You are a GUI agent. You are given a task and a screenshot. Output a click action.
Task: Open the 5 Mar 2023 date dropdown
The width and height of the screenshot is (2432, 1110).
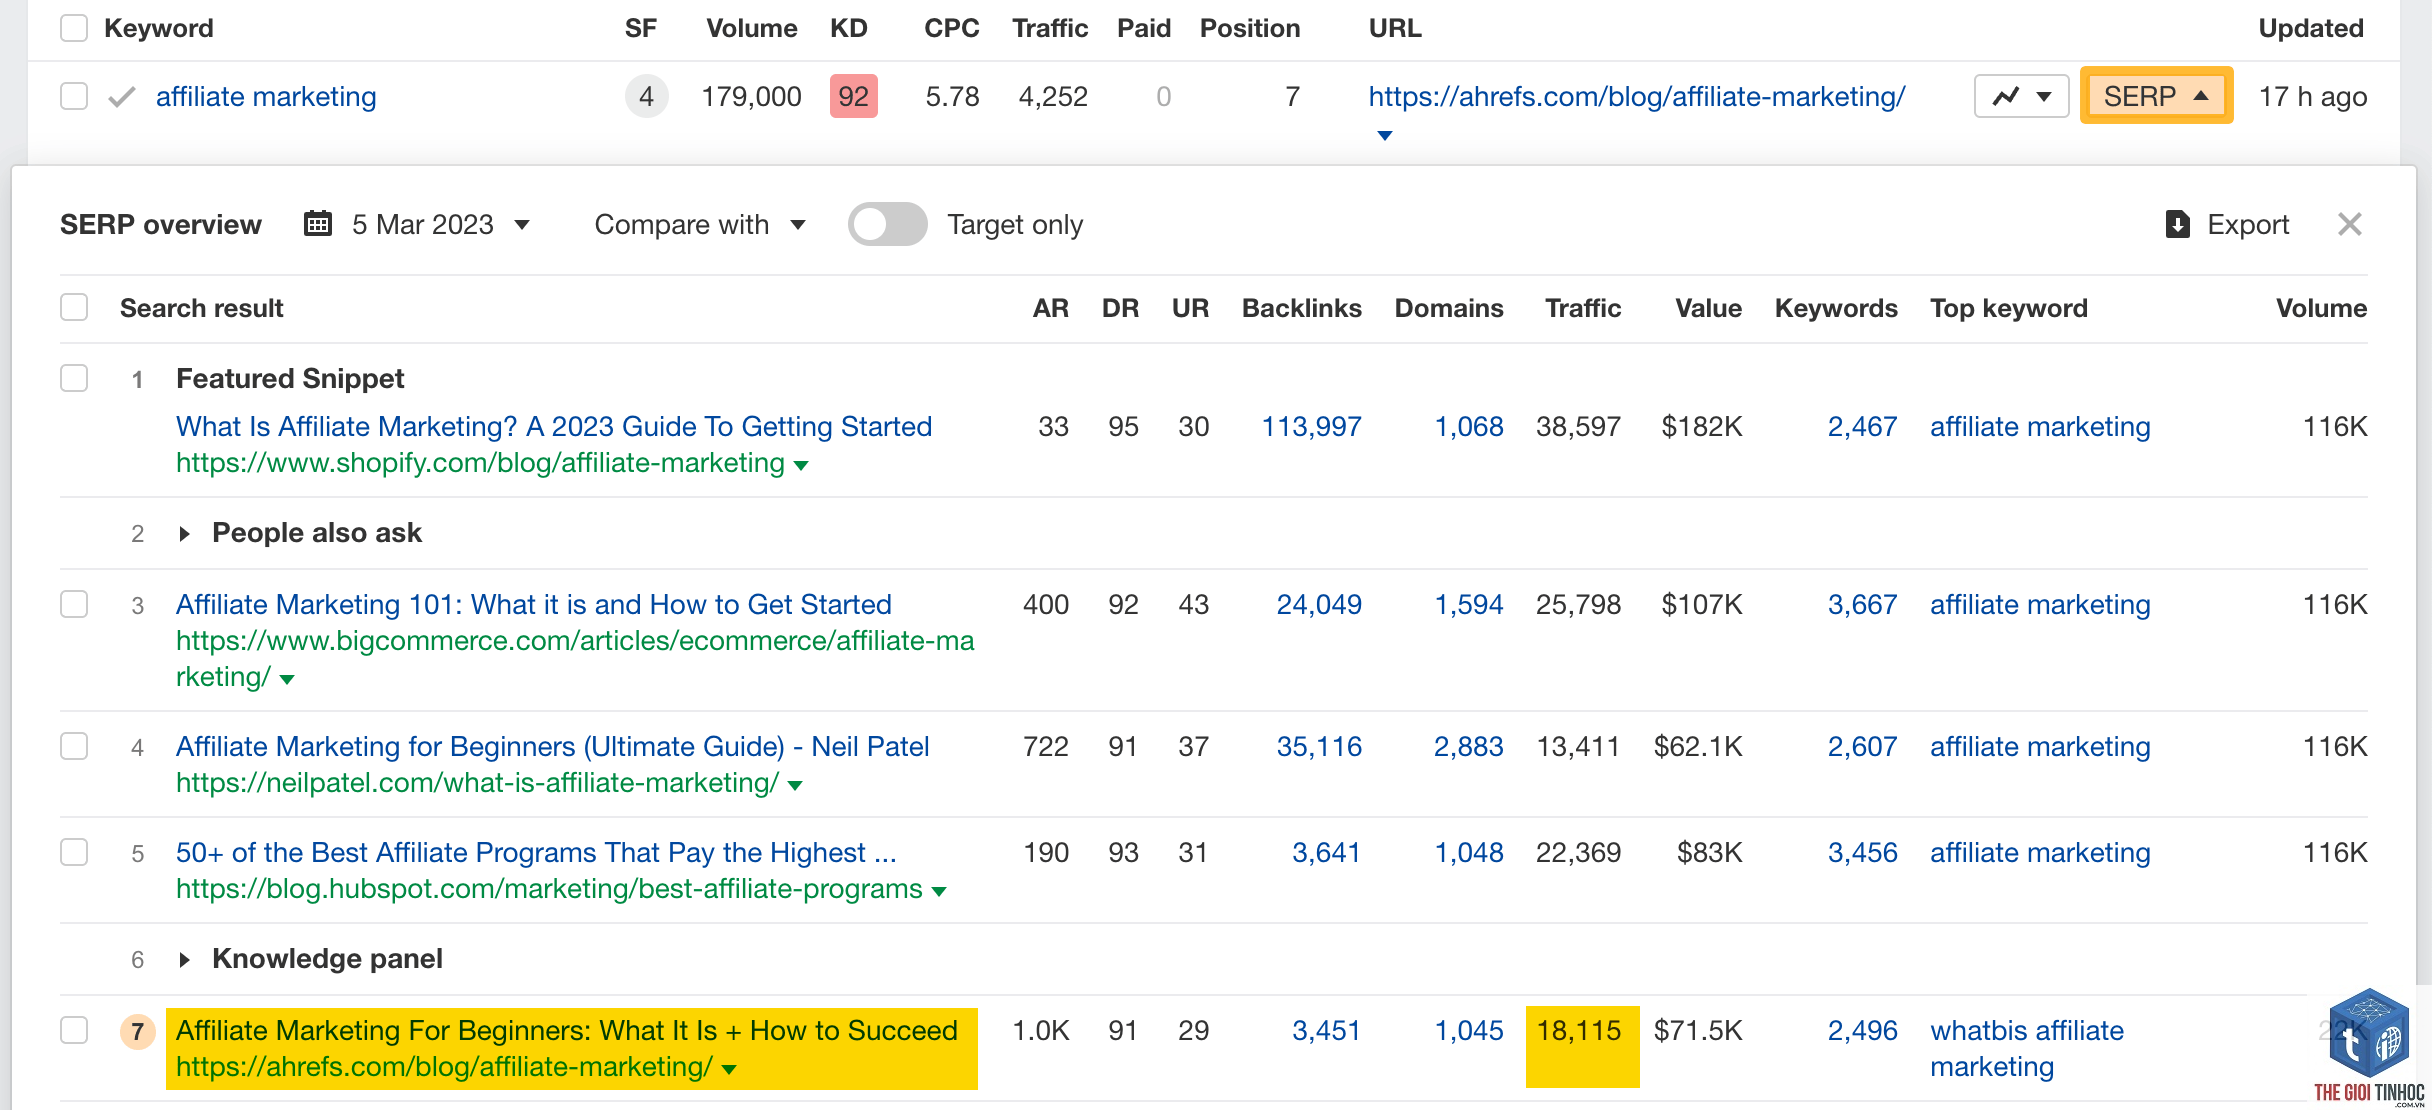pyautogui.click(x=441, y=224)
